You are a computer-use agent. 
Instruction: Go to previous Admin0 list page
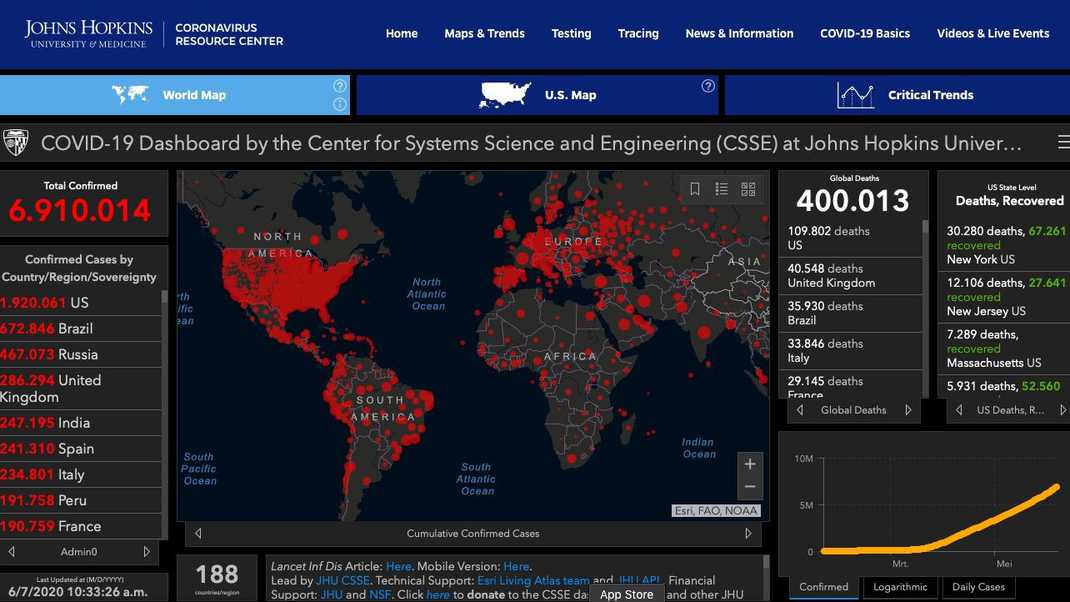pos(12,551)
